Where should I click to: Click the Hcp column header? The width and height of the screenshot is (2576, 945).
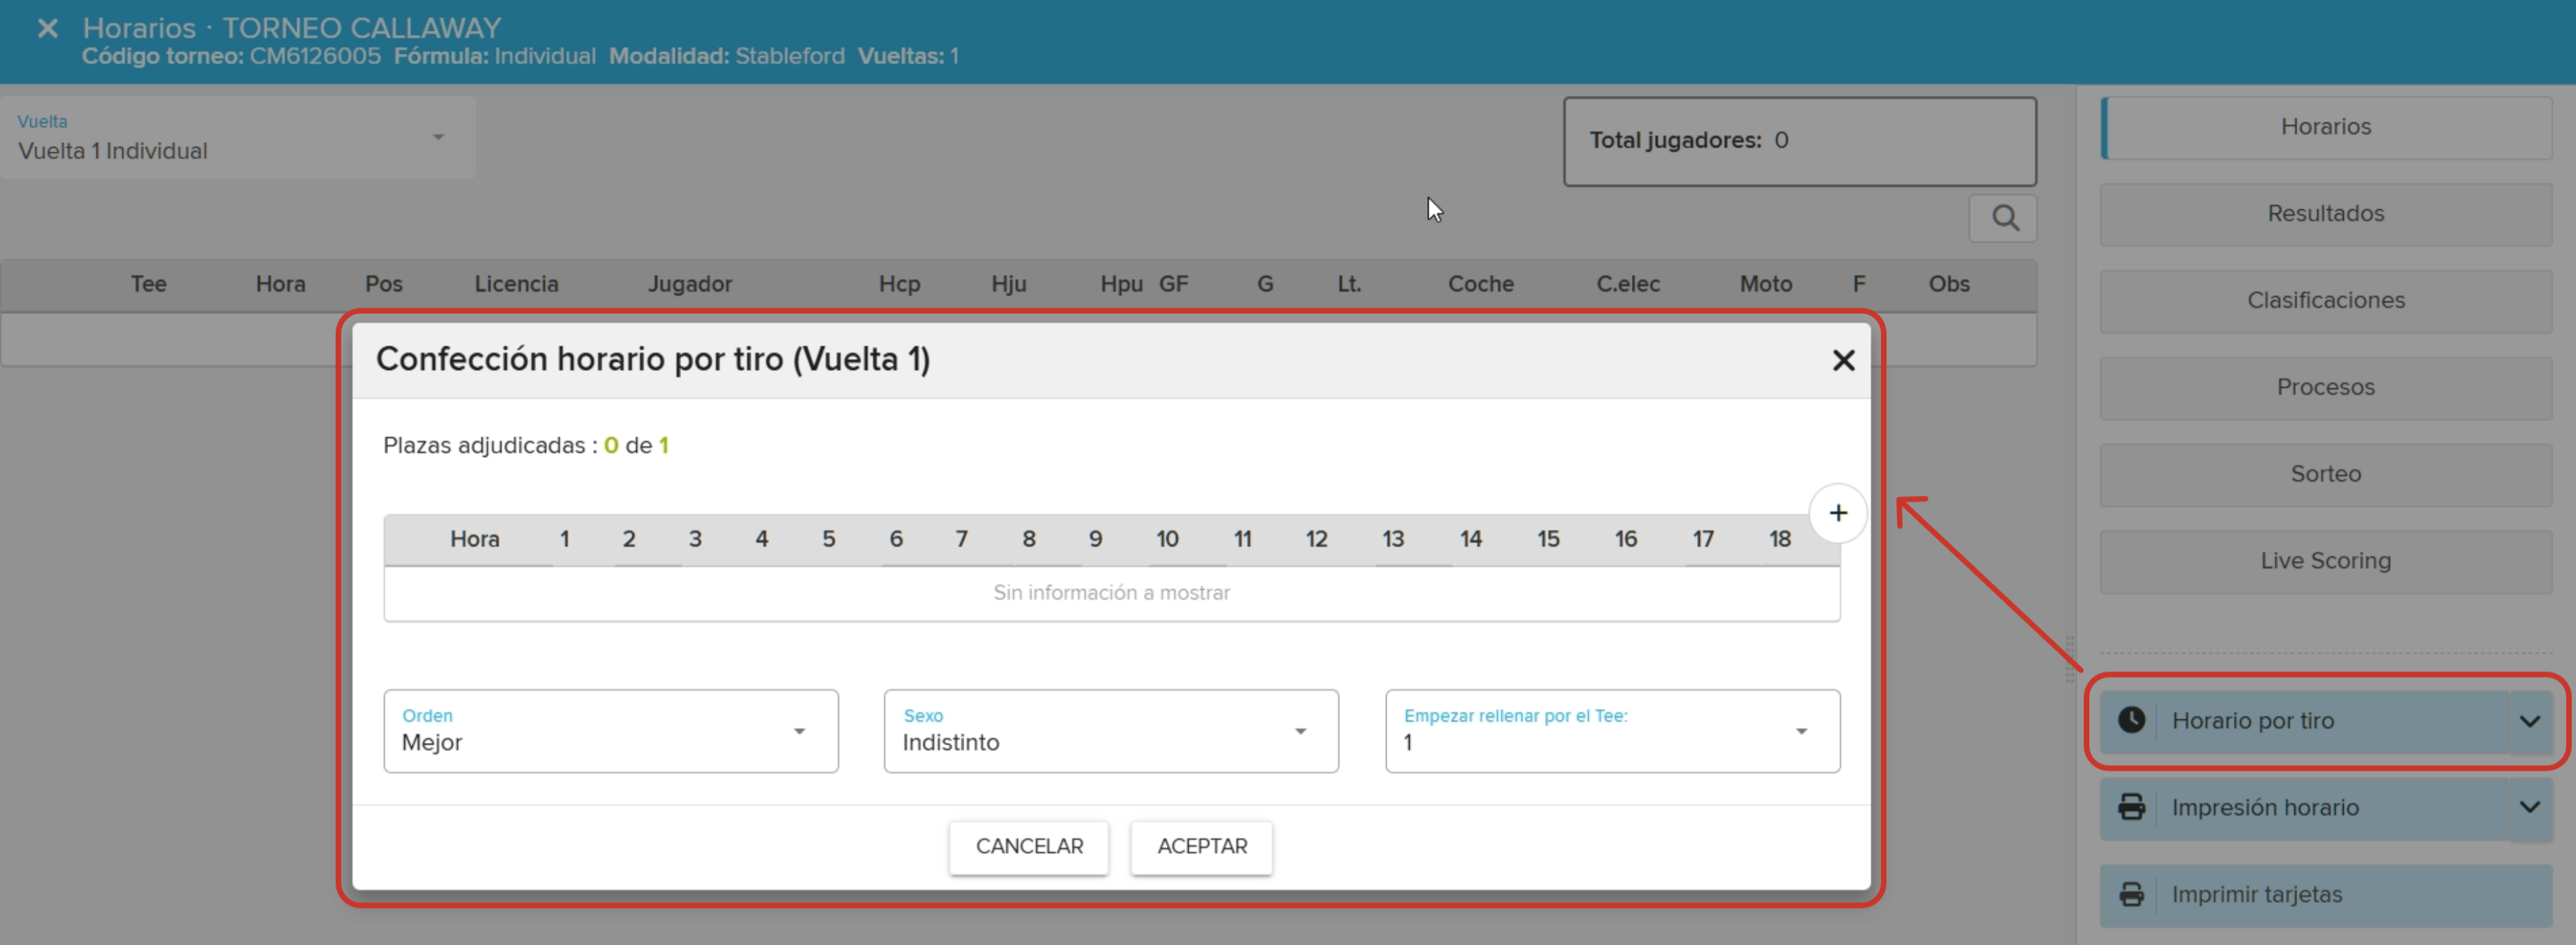click(x=899, y=285)
